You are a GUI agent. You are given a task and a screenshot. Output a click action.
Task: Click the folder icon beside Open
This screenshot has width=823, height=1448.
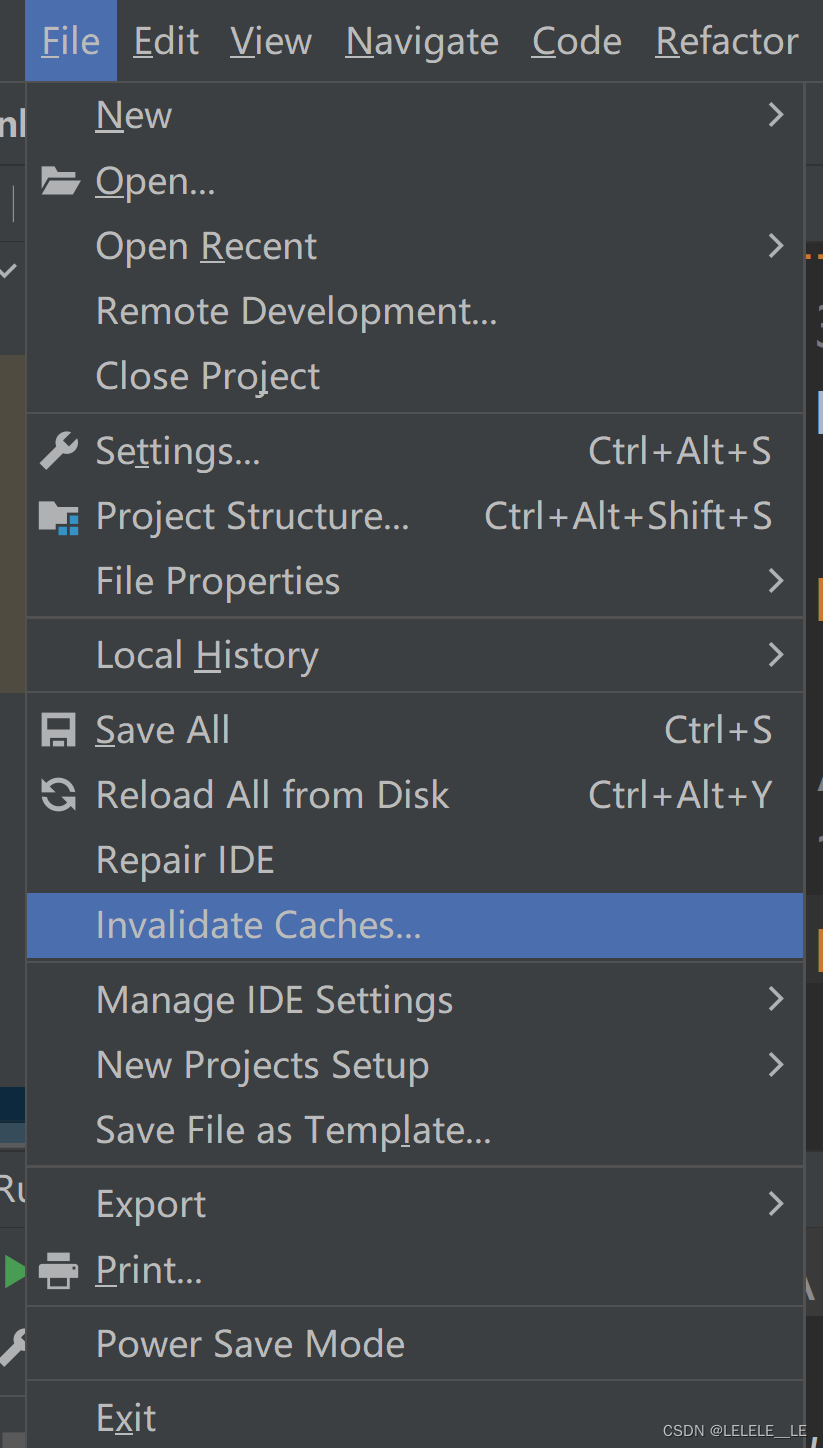(59, 181)
